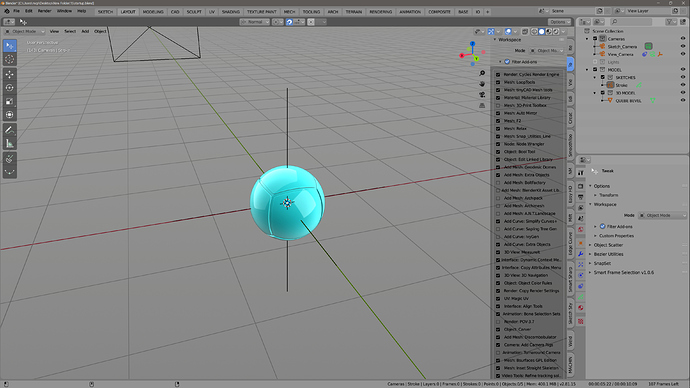Switch to rendered viewport shading mode

pos(556,32)
